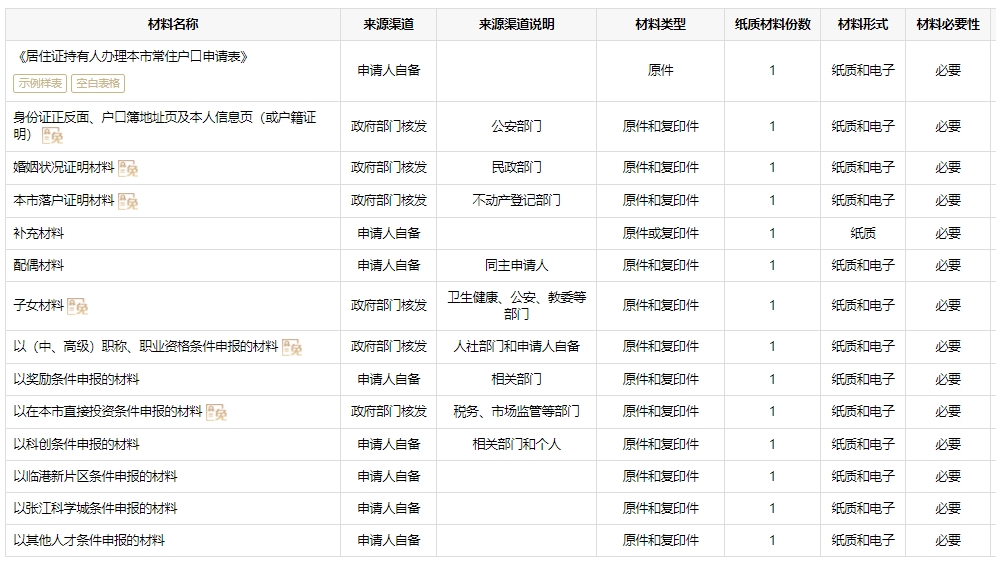This screenshot has width=996, height=563.
Task: Click the 民政部门 source description cell
Action: (516, 167)
